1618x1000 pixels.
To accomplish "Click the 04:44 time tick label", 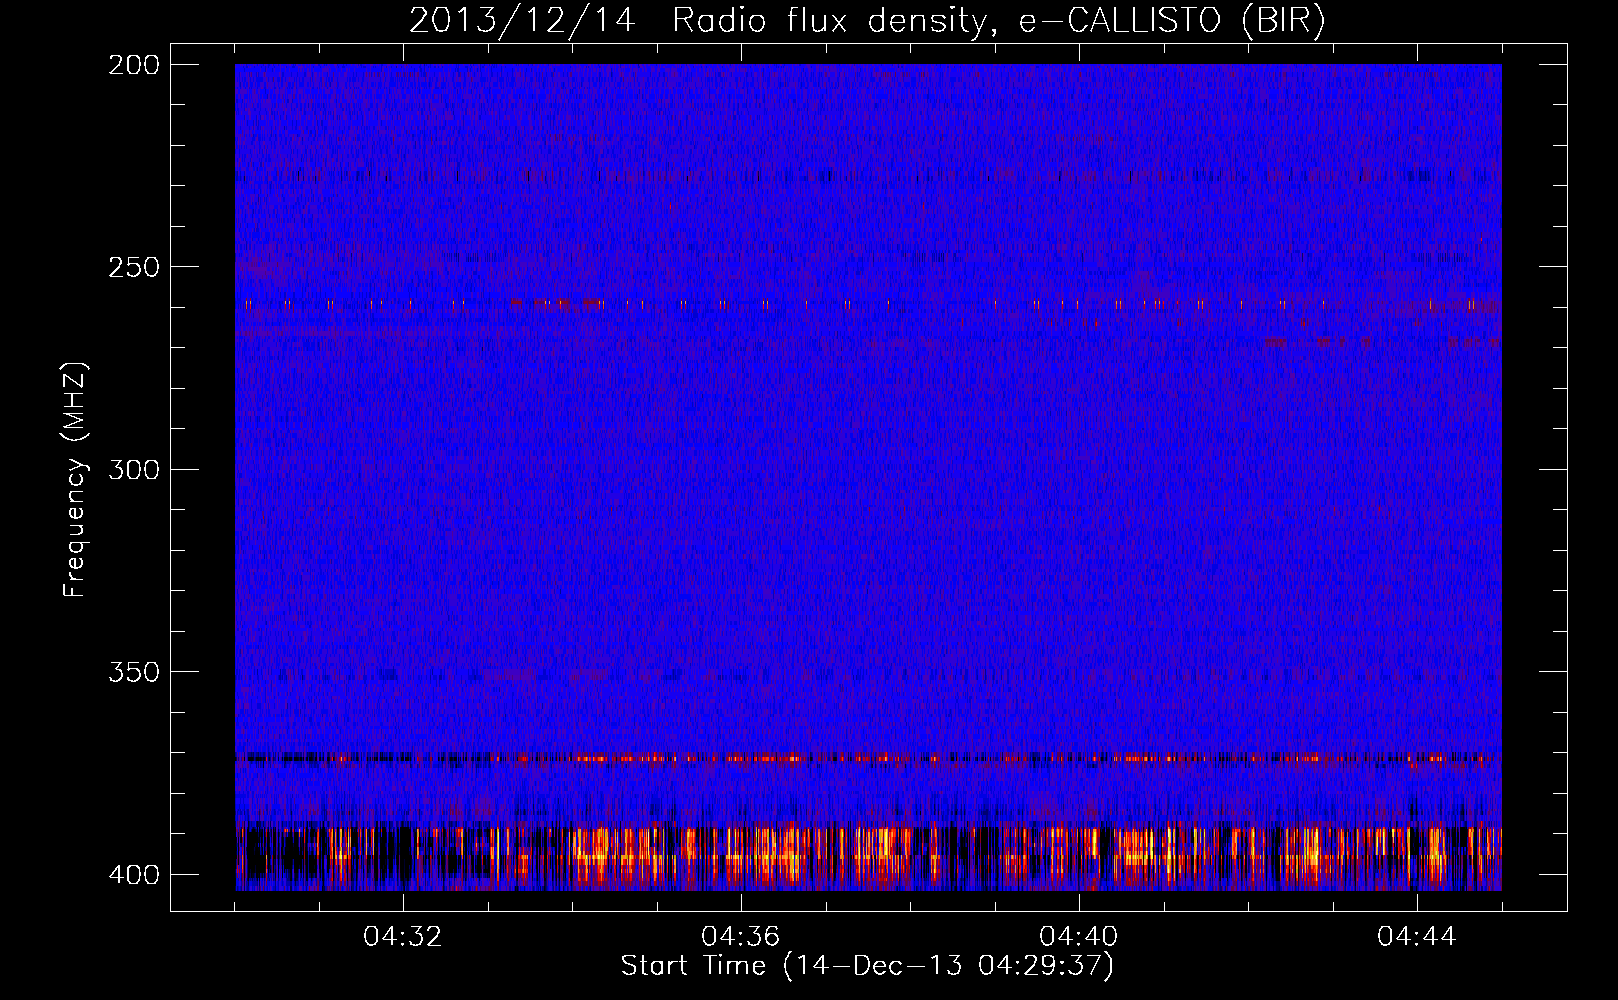I will pyautogui.click(x=1417, y=937).
